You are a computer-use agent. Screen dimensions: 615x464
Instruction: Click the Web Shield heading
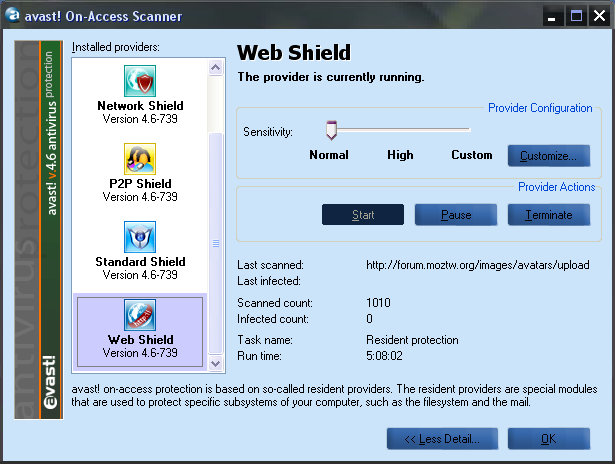click(x=294, y=53)
